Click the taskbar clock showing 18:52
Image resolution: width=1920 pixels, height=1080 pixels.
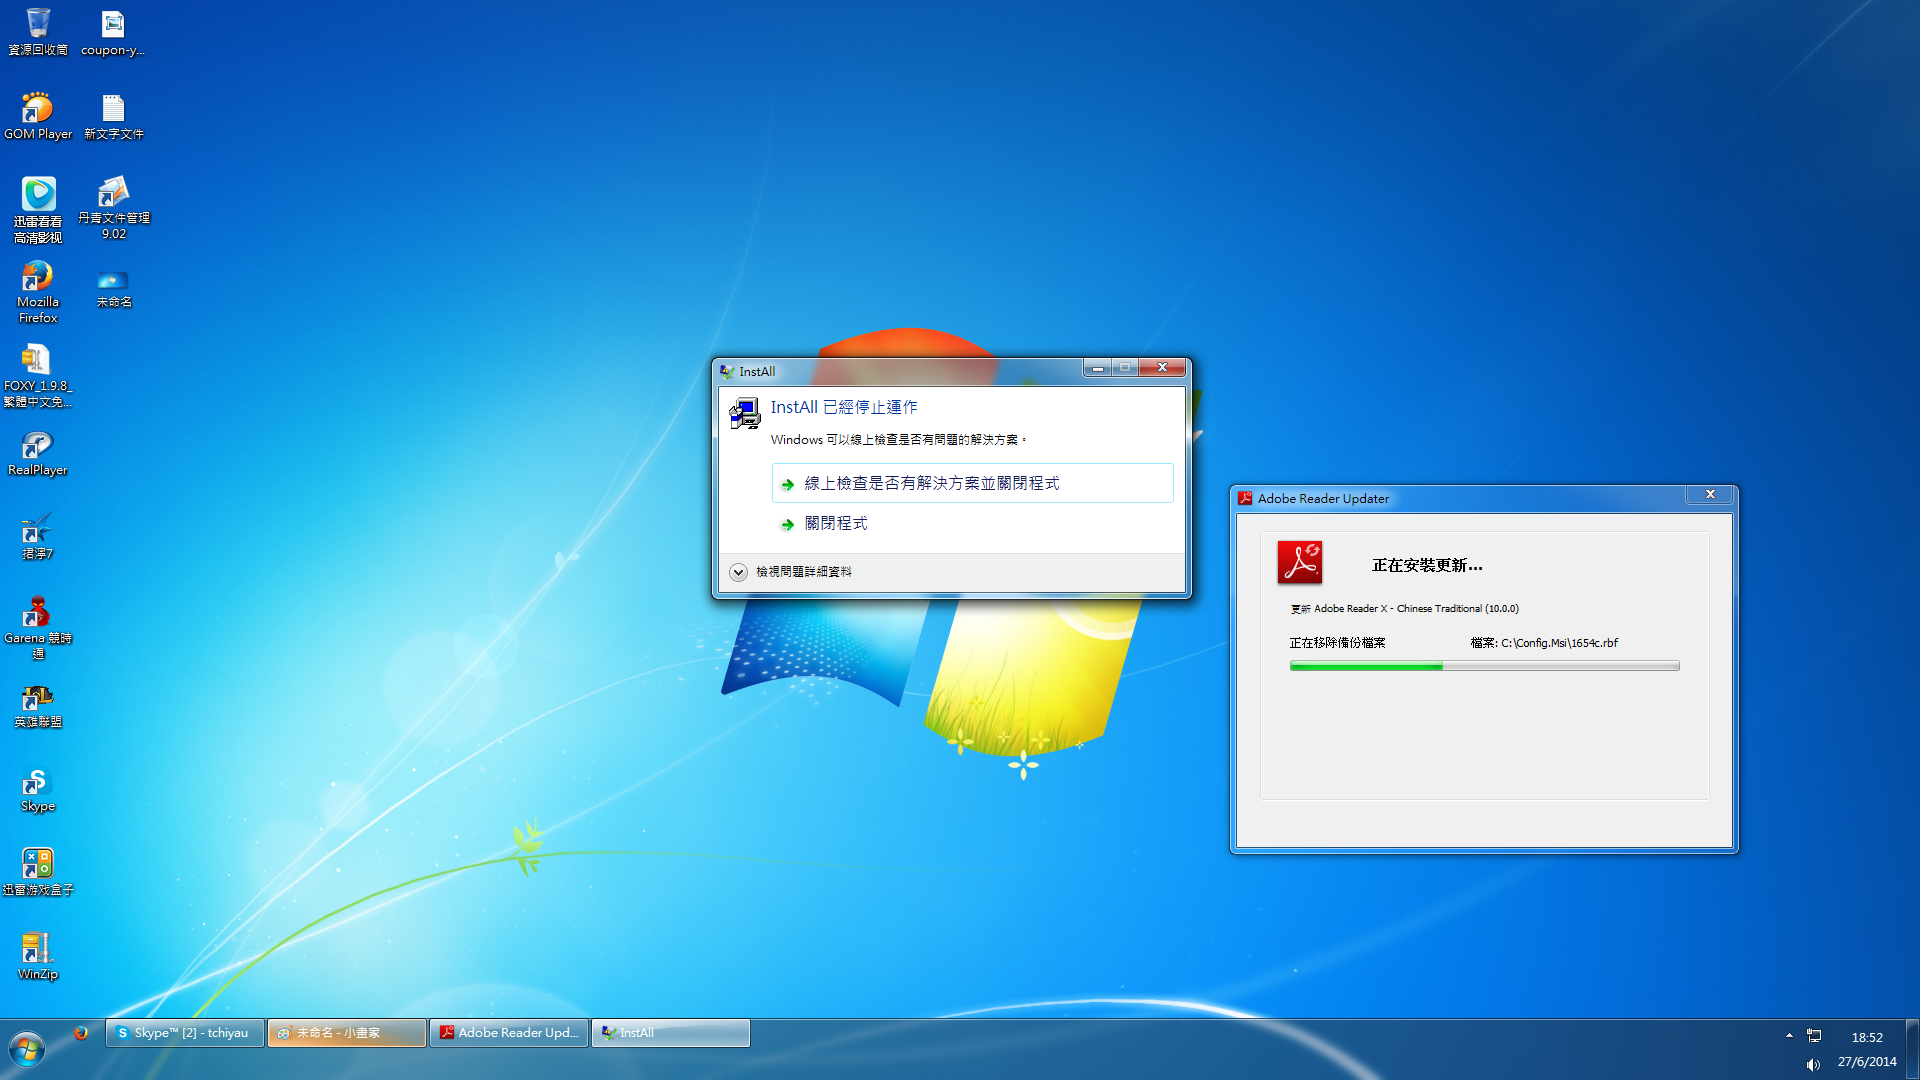(x=1866, y=1037)
